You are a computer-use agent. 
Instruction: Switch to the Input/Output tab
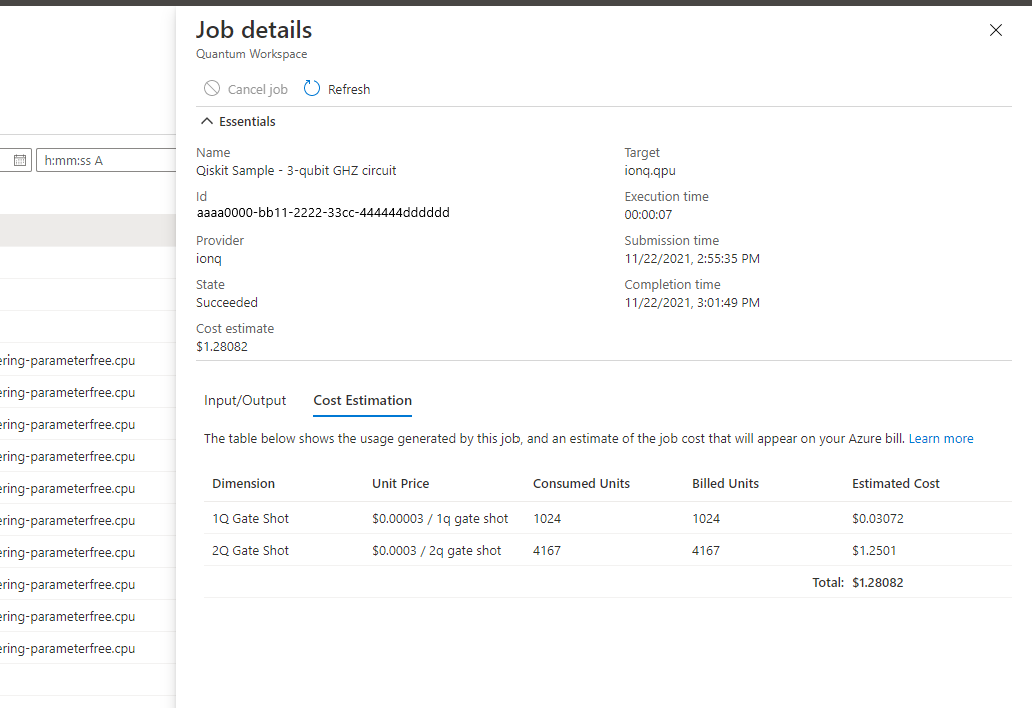pyautogui.click(x=244, y=400)
